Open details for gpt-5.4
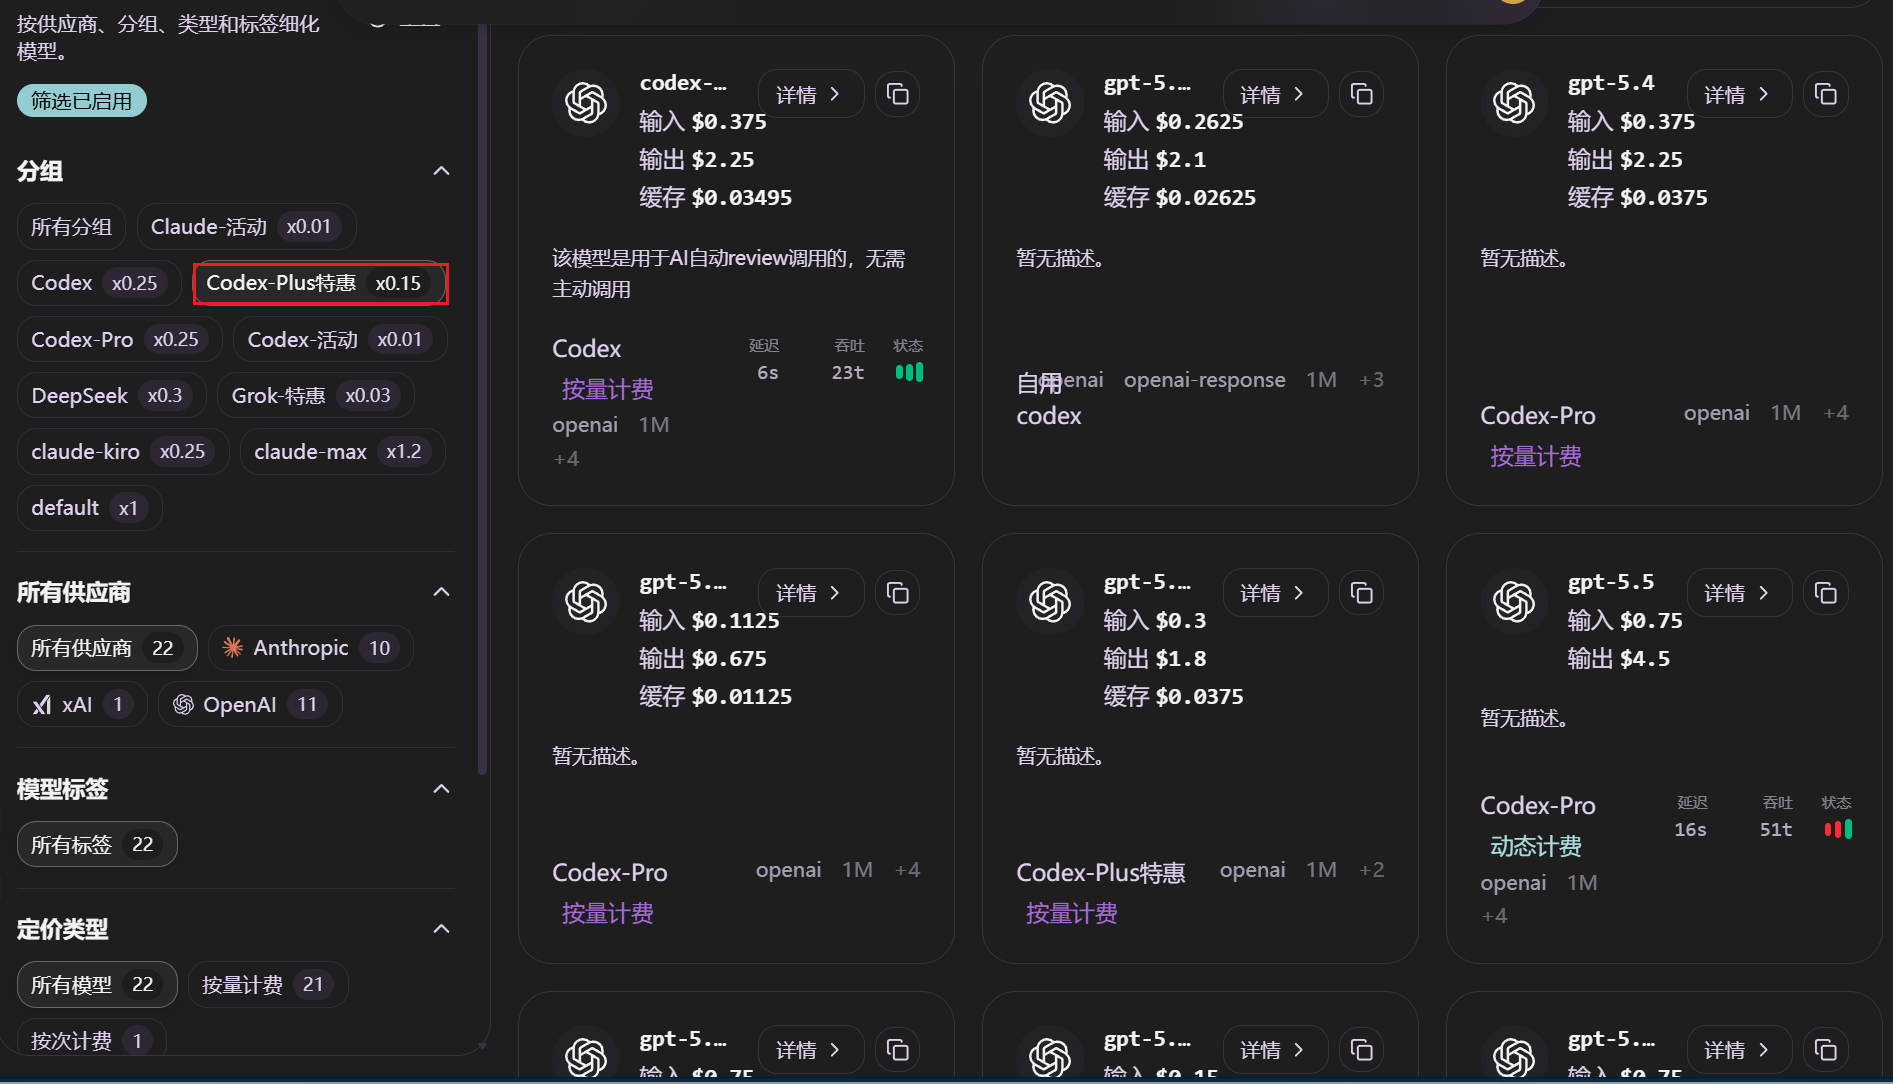This screenshot has height=1084, width=1893. pos(1739,94)
